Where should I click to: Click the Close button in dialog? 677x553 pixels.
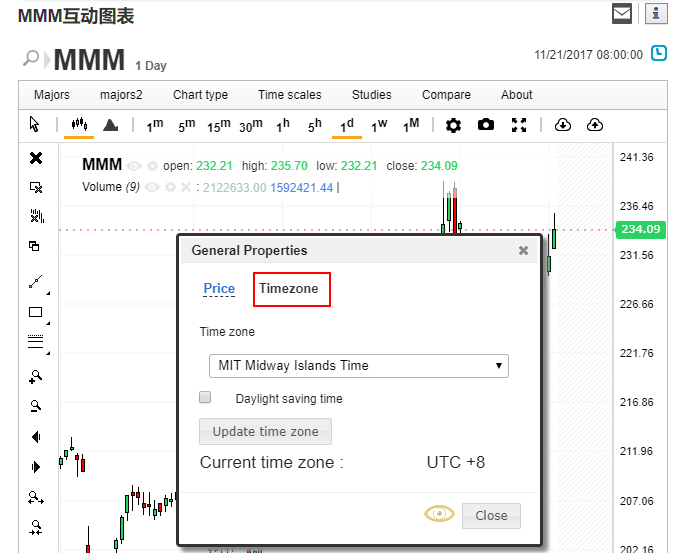491,515
